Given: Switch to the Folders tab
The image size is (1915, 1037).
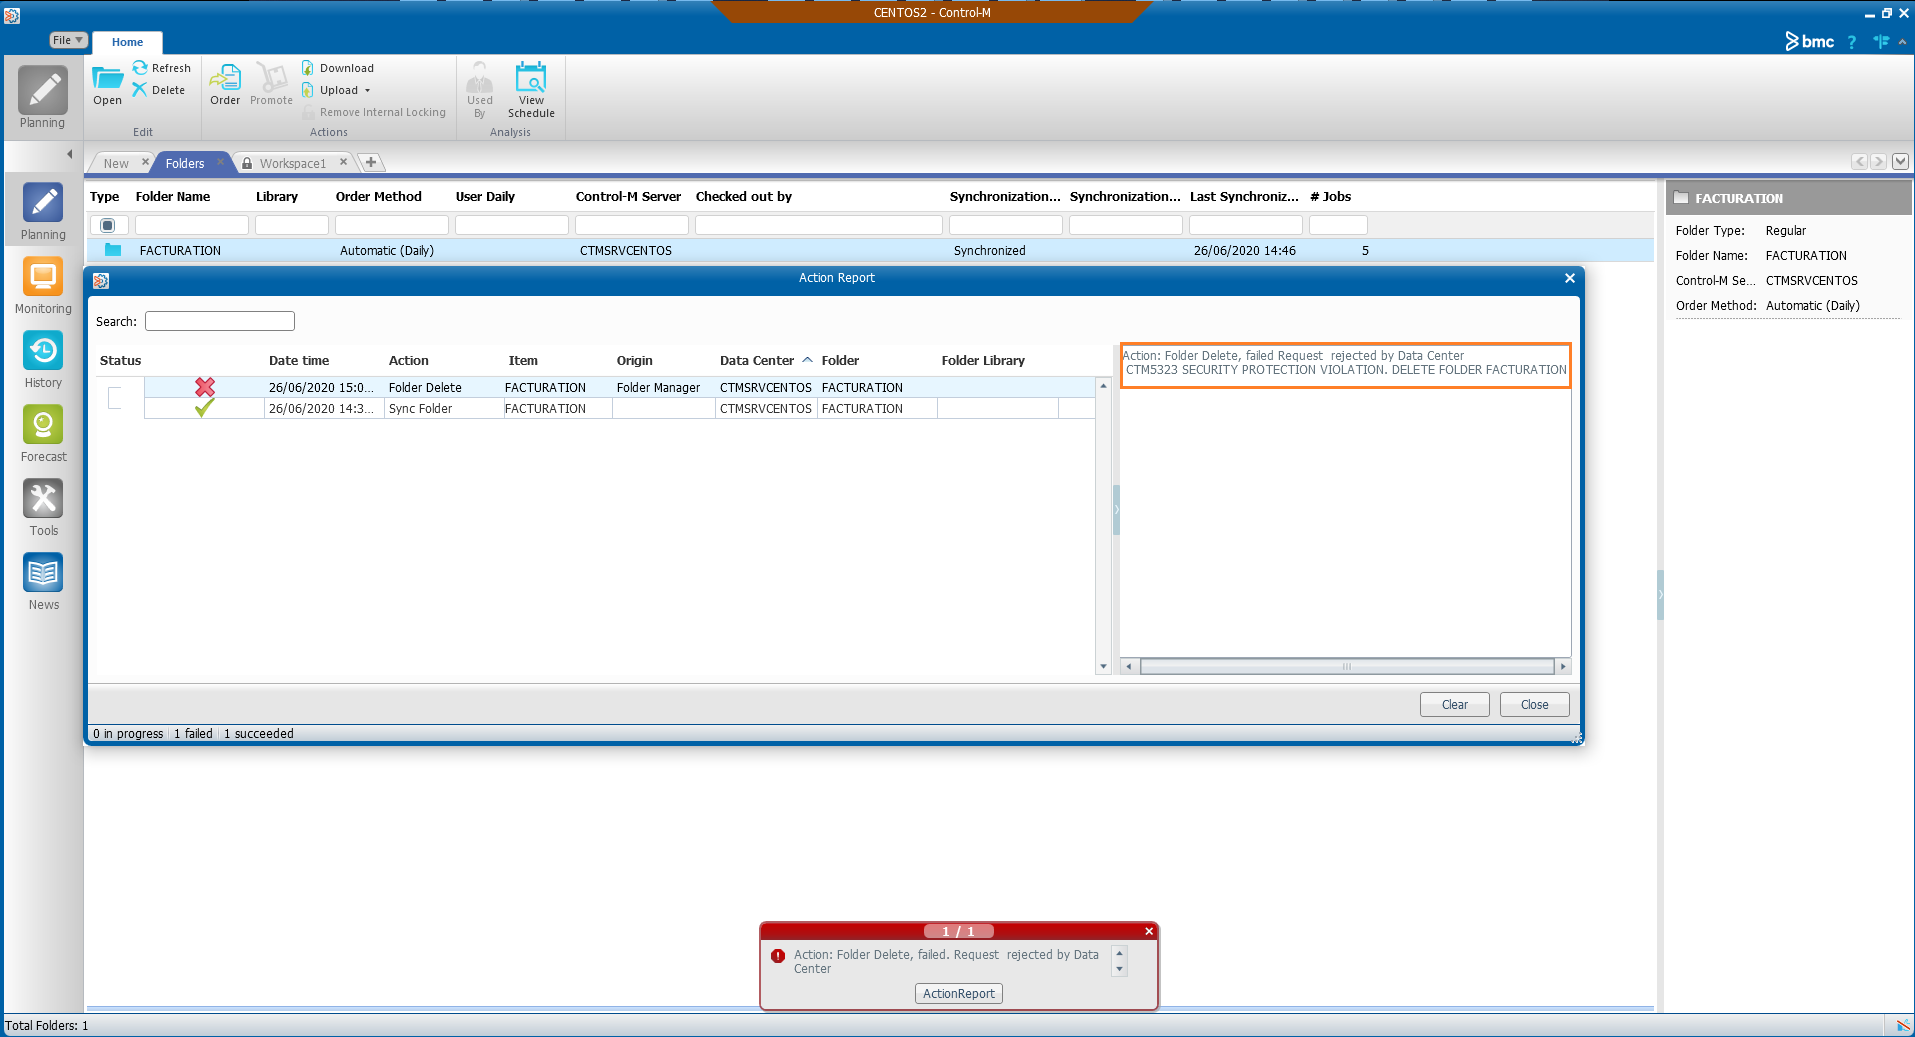Looking at the screenshot, I should click(x=185, y=163).
